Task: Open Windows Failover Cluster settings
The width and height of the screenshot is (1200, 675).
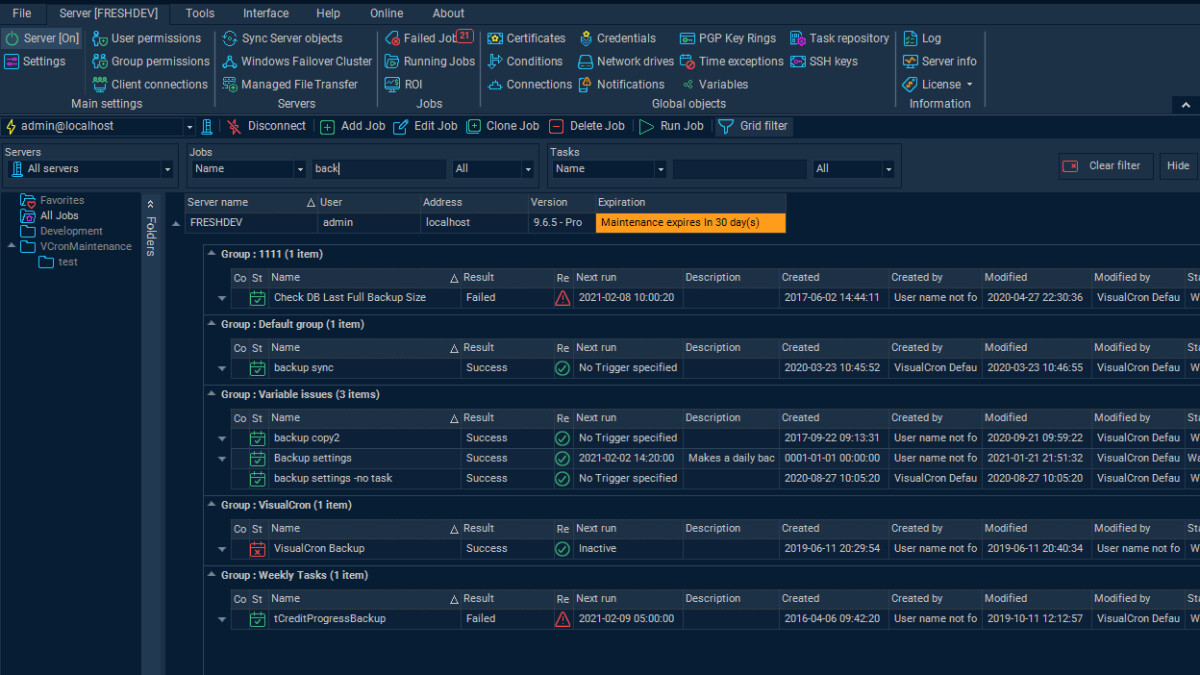Action: (x=296, y=61)
